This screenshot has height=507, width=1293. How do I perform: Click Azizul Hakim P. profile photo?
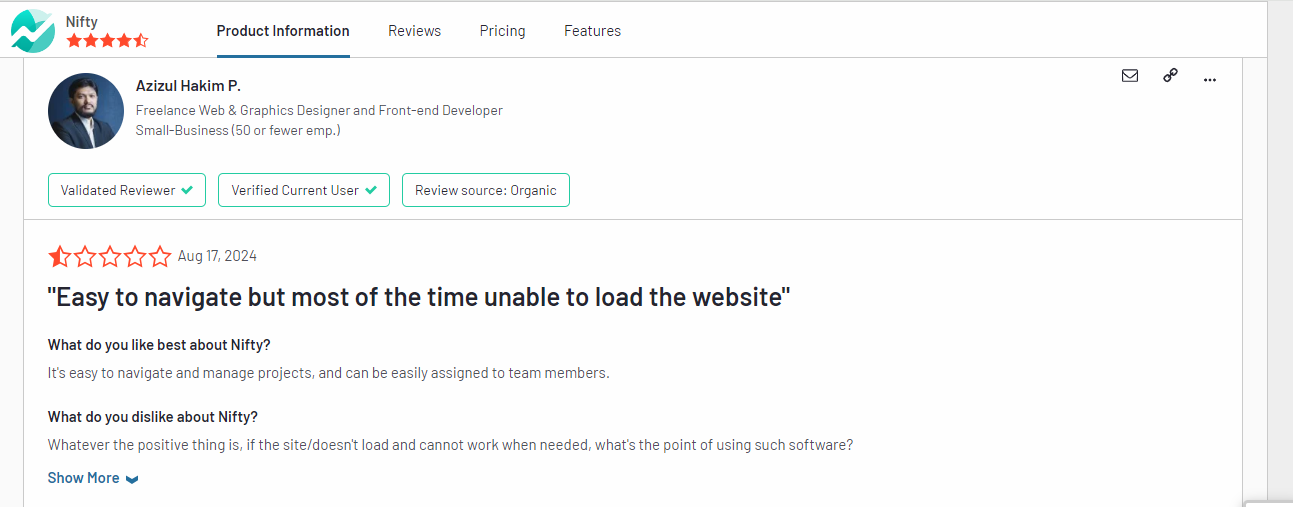(86, 111)
